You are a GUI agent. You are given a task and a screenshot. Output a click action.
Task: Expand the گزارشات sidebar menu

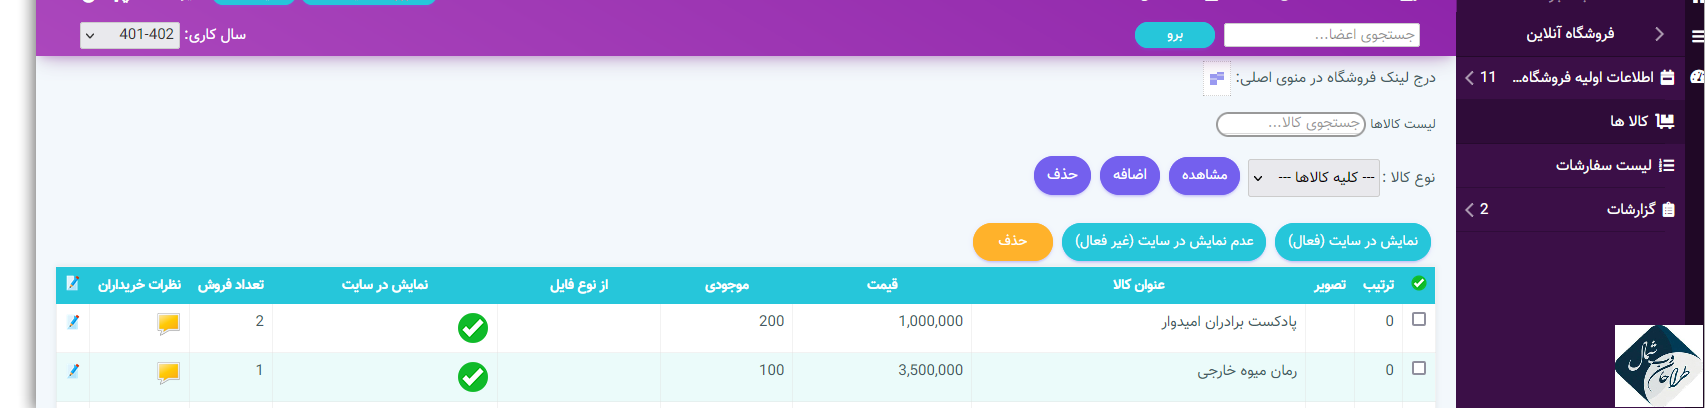coord(1569,209)
